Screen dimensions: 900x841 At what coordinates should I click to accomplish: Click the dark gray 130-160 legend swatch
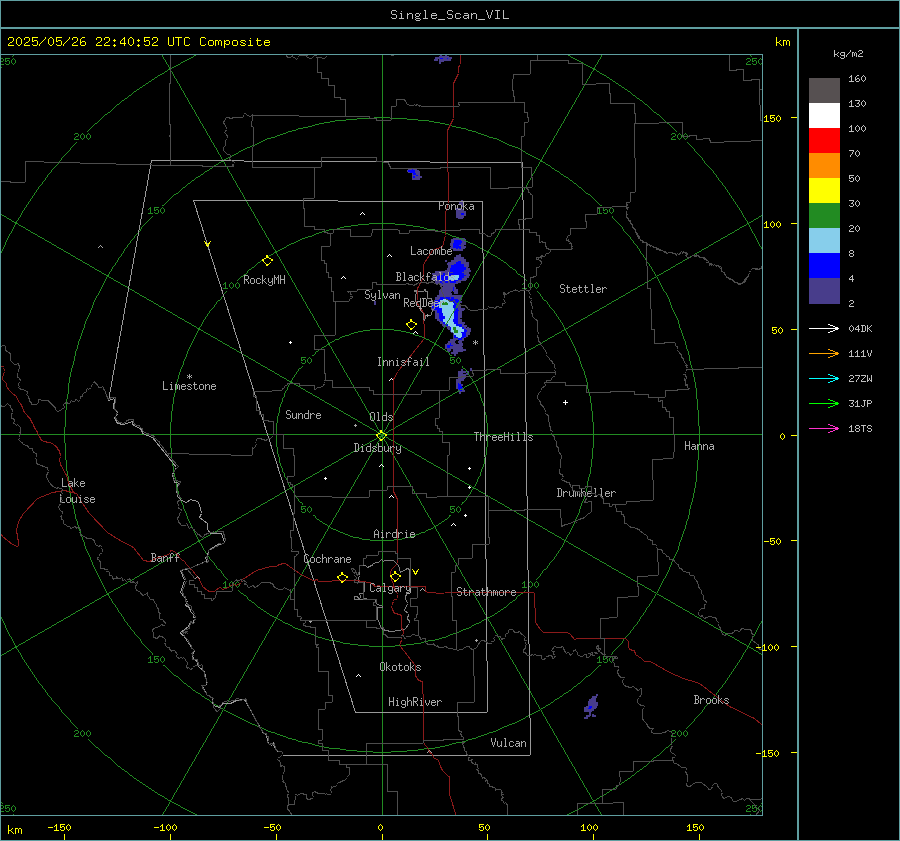click(824, 91)
